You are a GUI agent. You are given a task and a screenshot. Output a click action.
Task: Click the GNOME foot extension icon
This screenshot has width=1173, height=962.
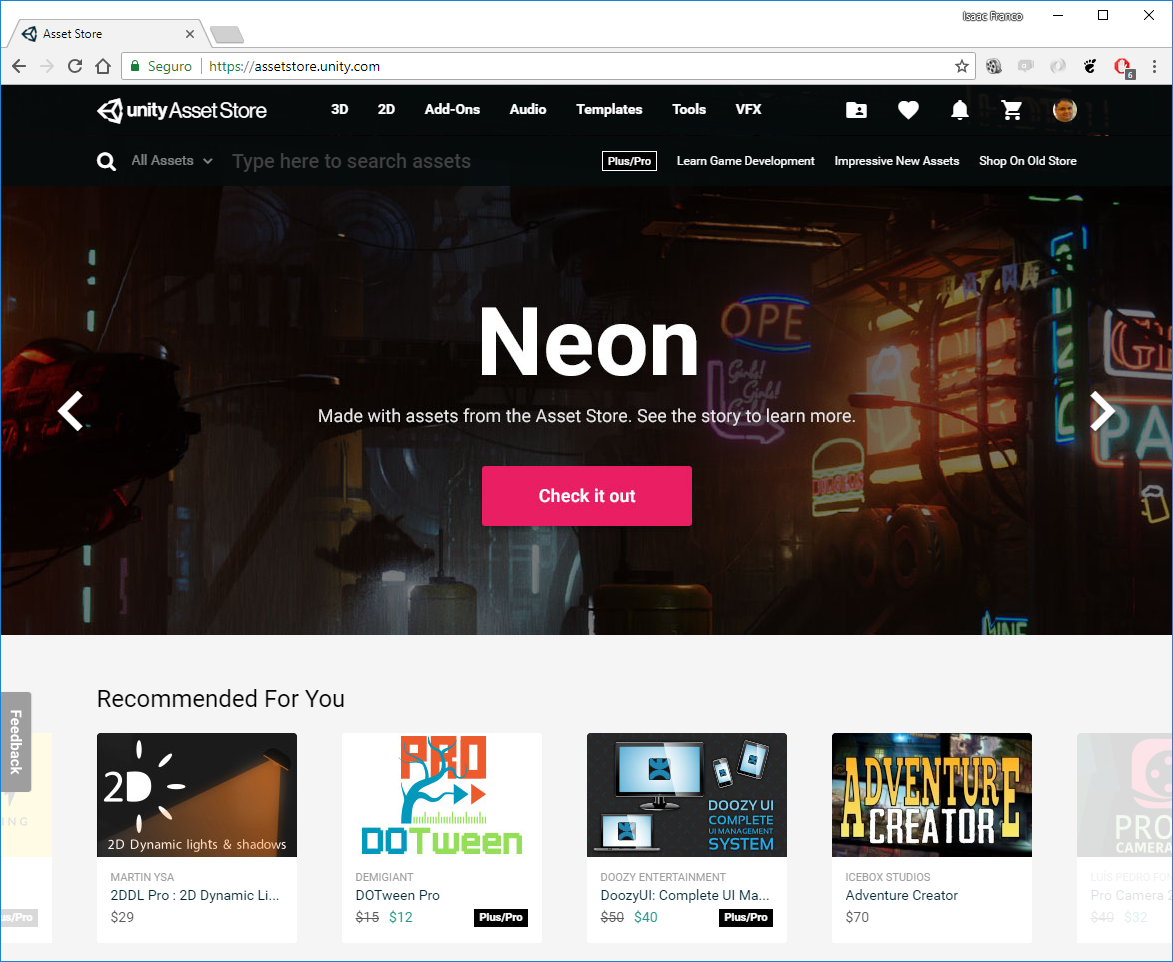tap(1091, 67)
